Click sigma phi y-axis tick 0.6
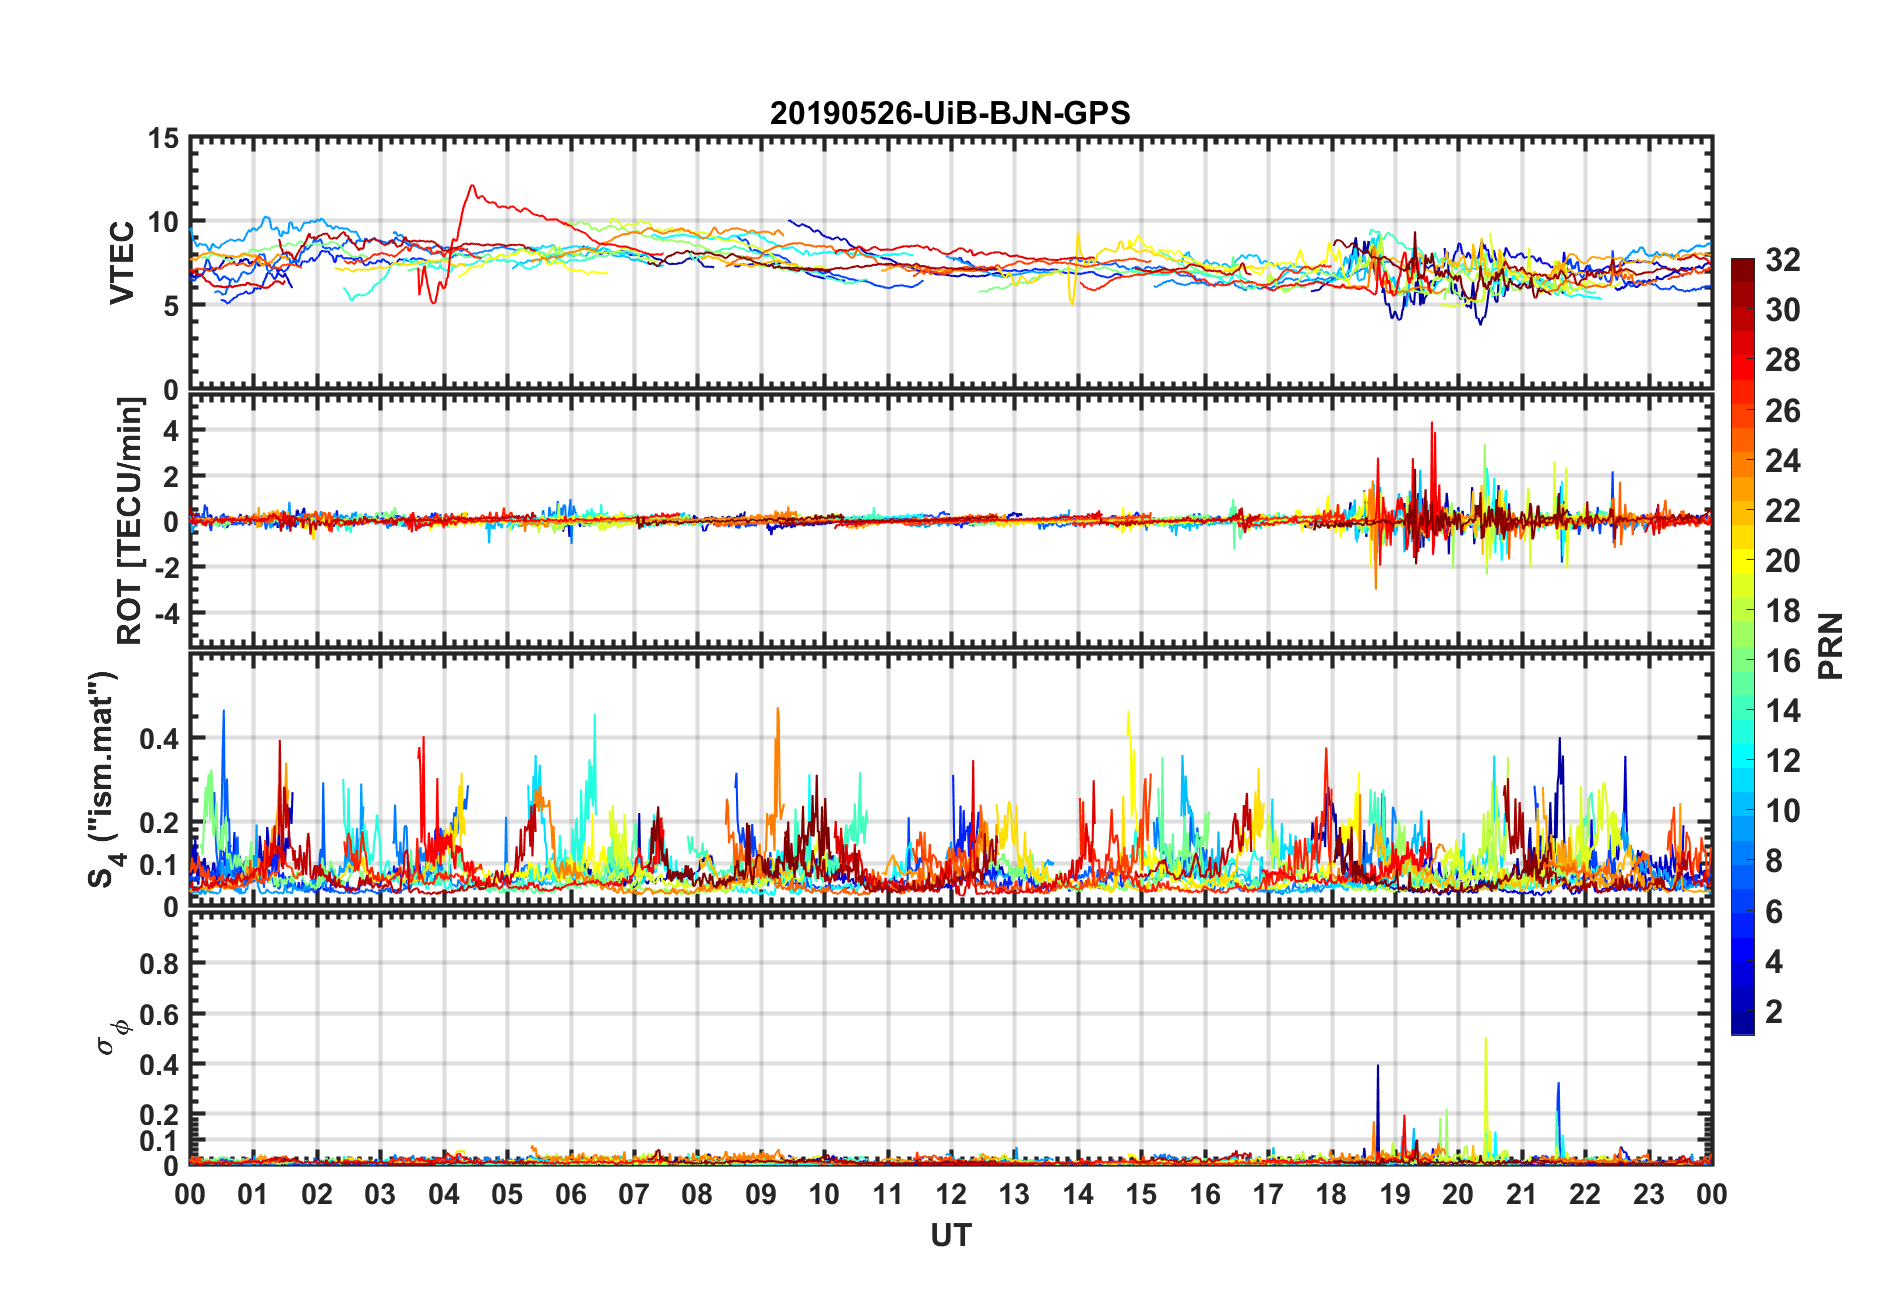Screen dimensions: 1902x1292 pos(158,1014)
